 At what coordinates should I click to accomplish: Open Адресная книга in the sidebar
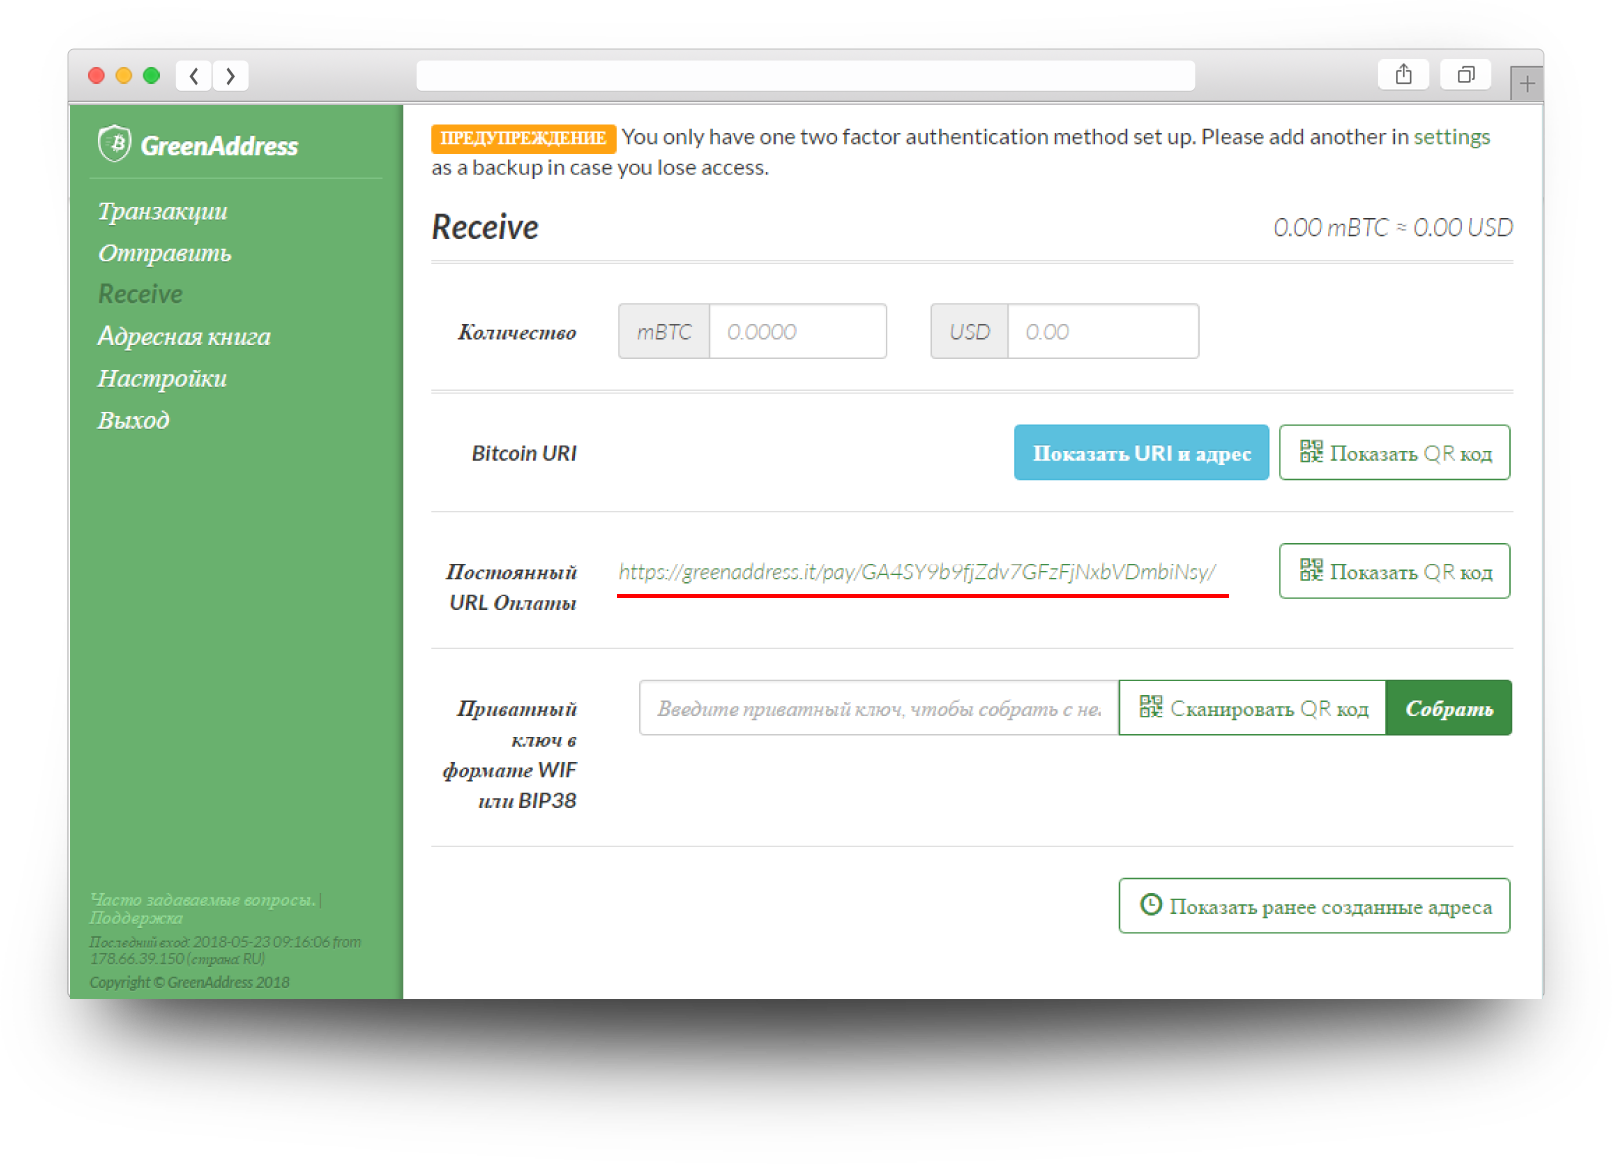click(184, 336)
